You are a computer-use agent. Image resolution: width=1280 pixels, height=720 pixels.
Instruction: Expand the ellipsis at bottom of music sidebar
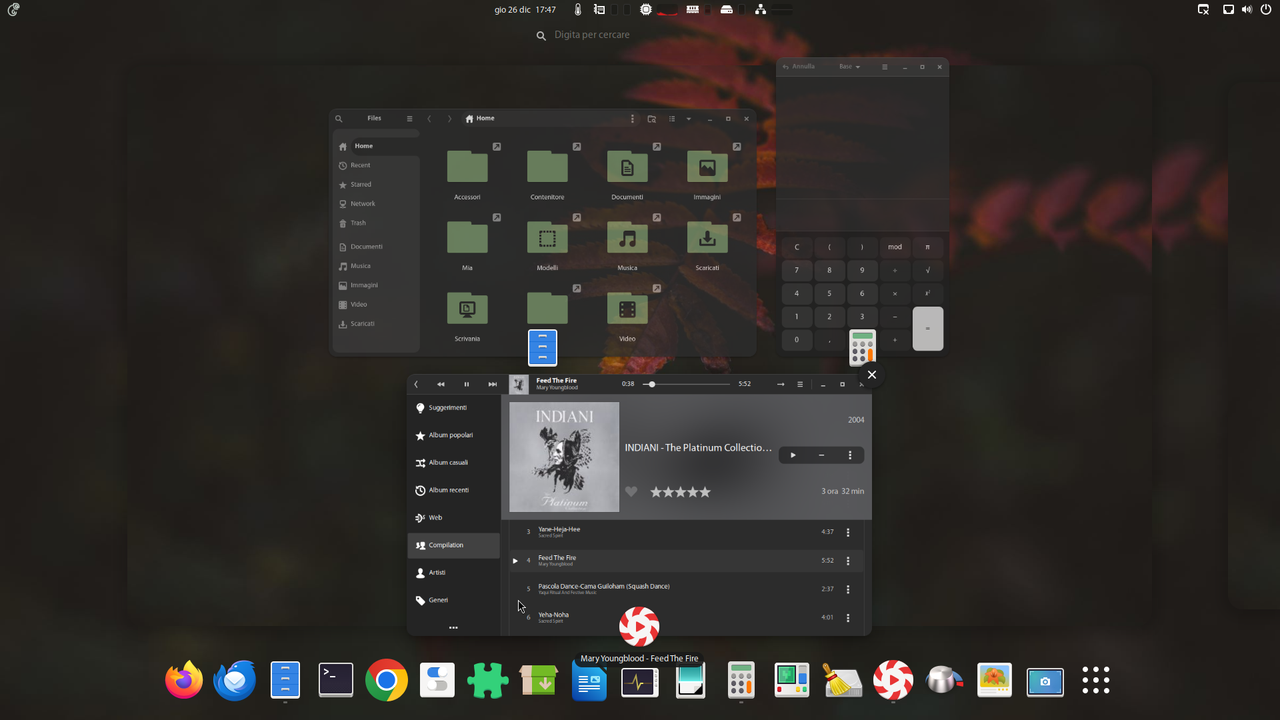(x=453, y=627)
